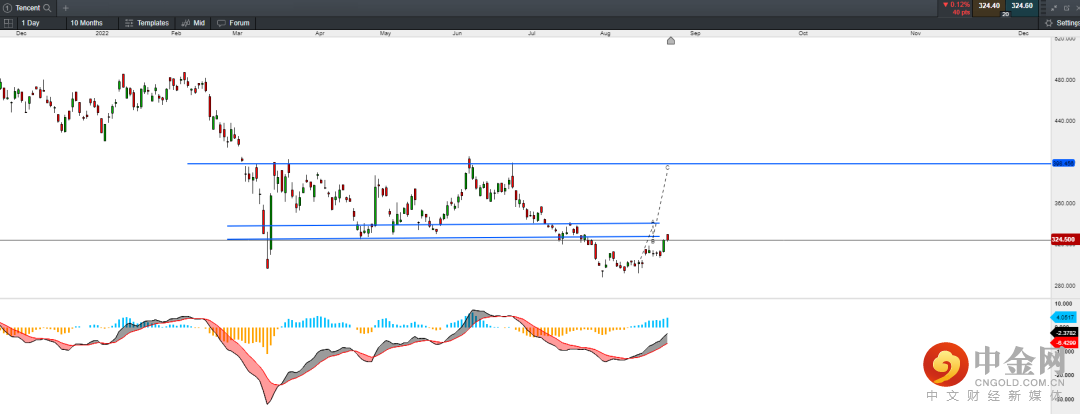The width and height of the screenshot is (1080, 414).
Task: Select the Tencent chart tab
Action: click(28, 8)
